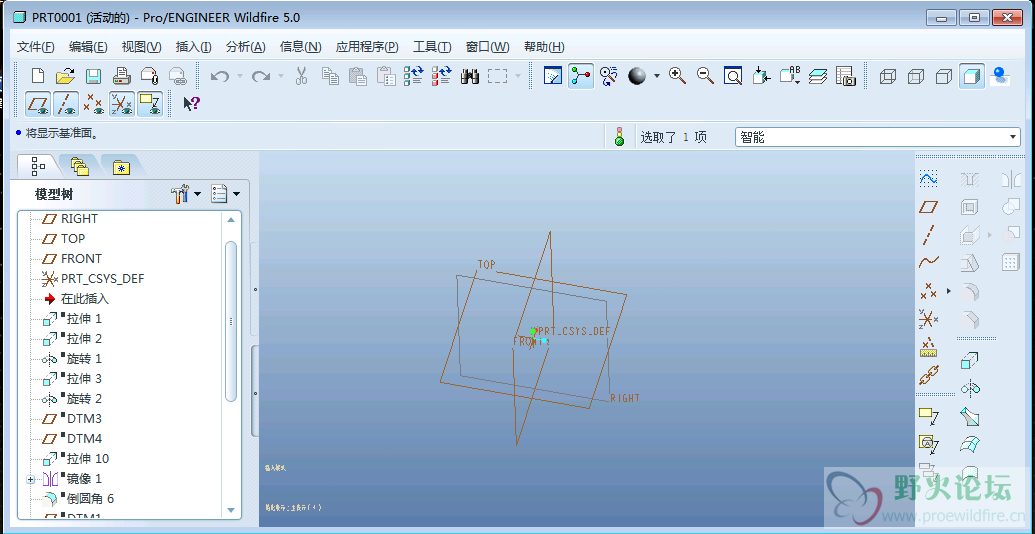The width and height of the screenshot is (1035, 534).
Task: Switch to the favorites tab
Action: click(x=121, y=166)
